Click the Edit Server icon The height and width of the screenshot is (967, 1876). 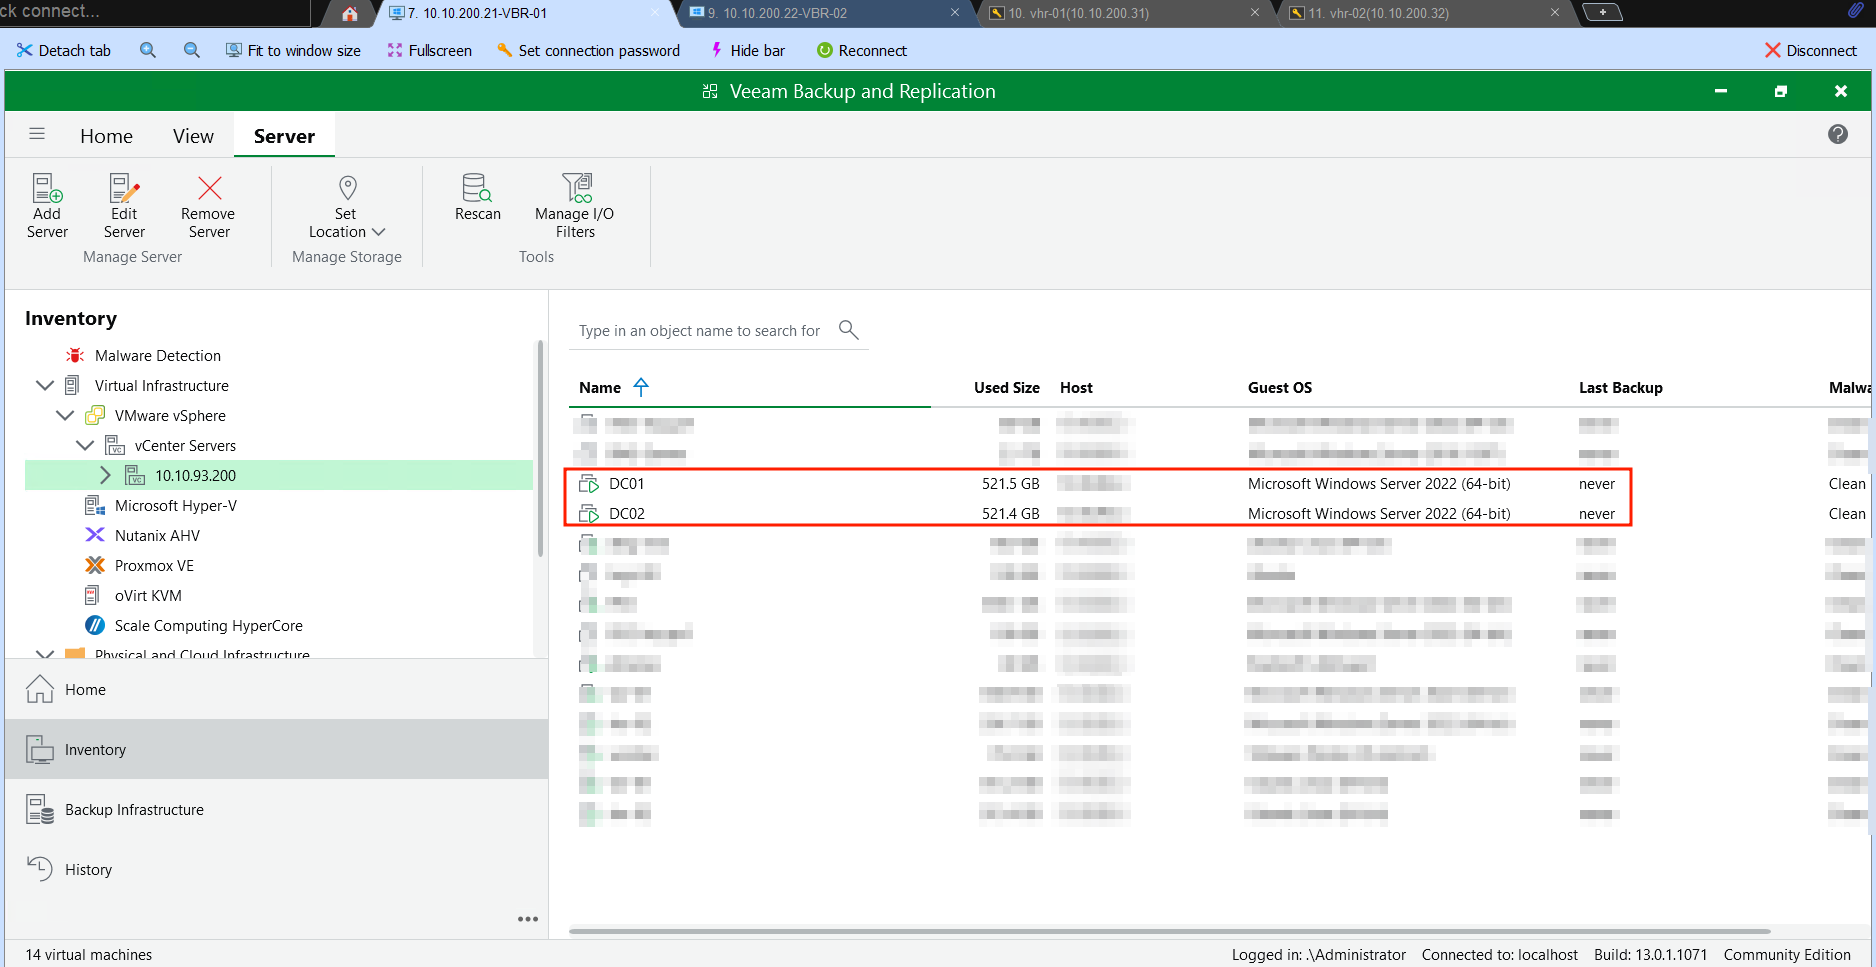124,188
